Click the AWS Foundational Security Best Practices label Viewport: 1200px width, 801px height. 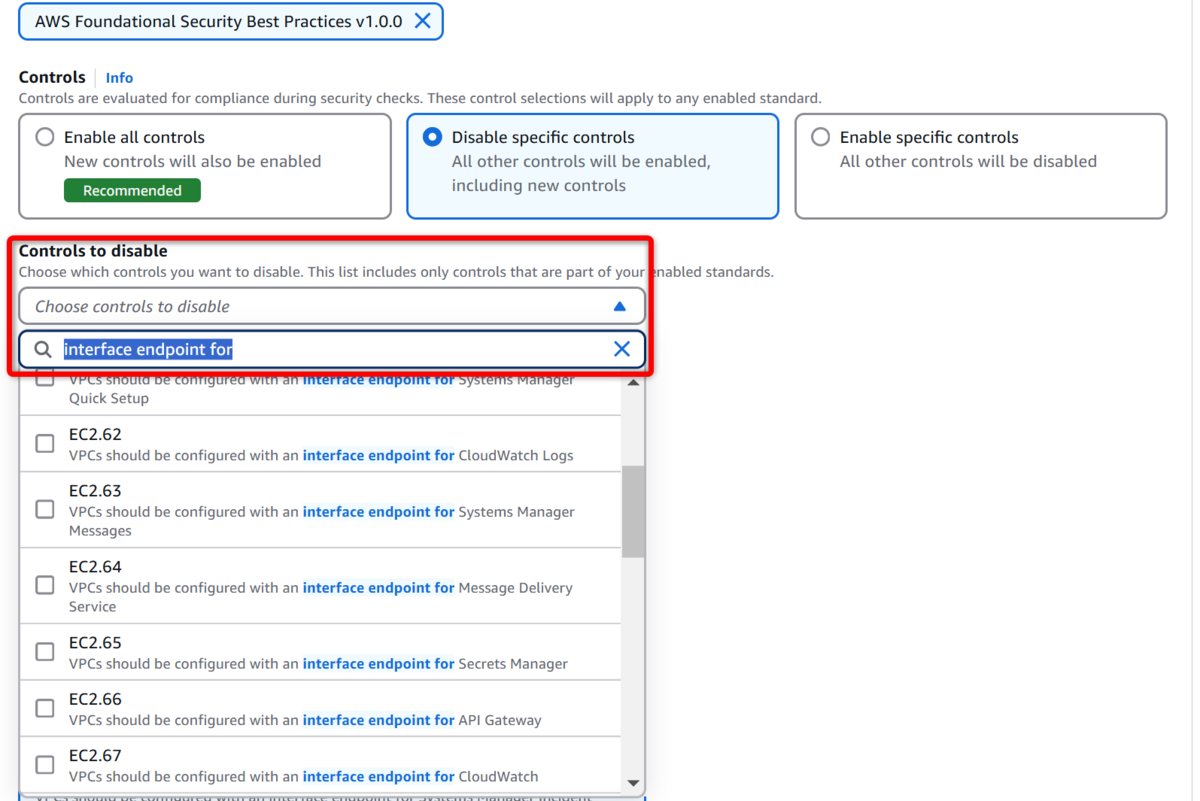tap(219, 21)
